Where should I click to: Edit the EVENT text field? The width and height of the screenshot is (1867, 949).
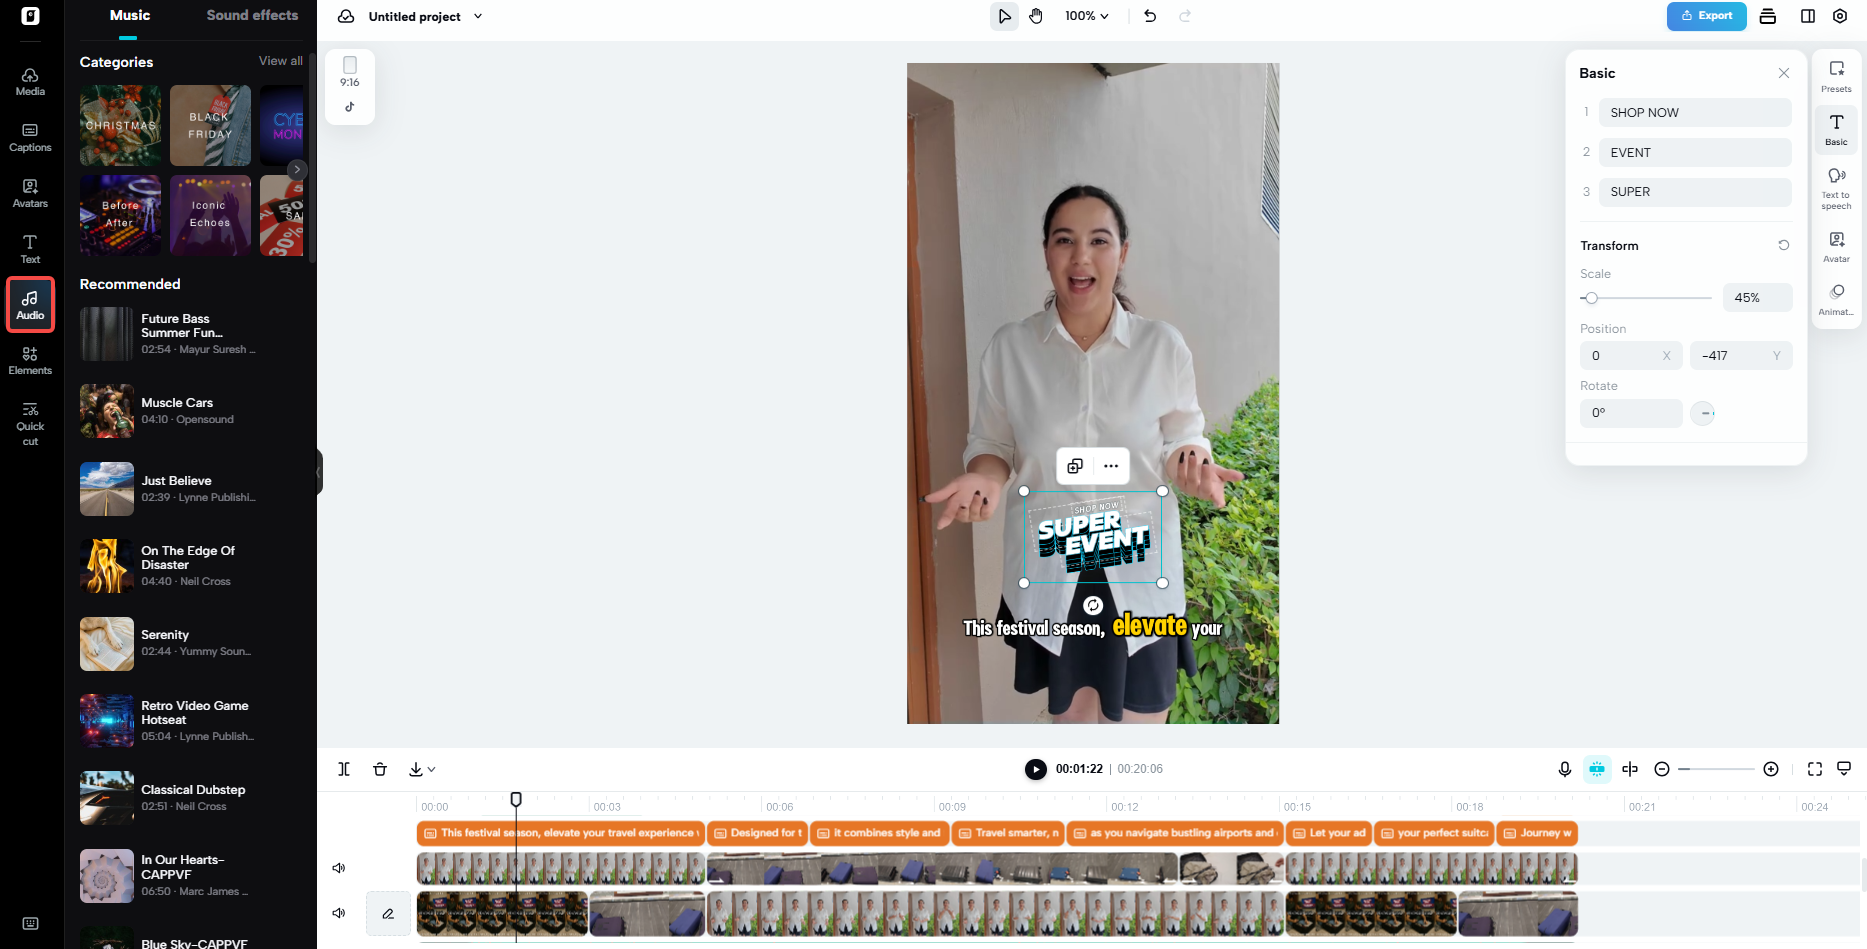[1695, 153]
